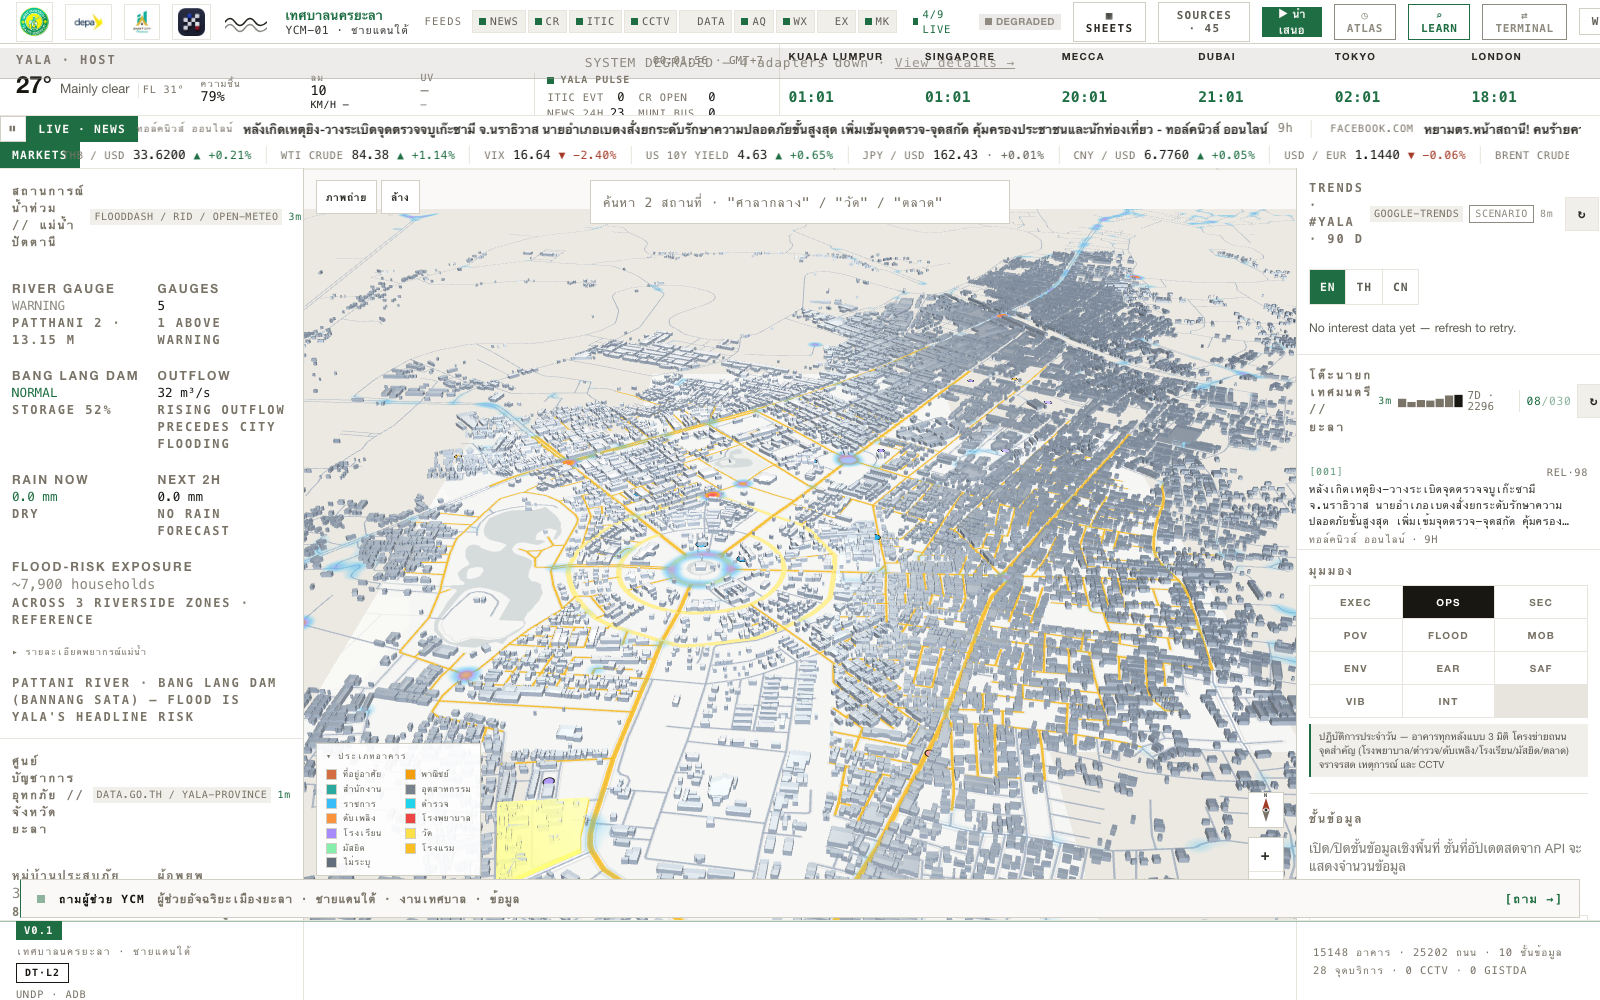Refresh the cabinet news feed panel
This screenshot has height=1000, width=1600.
pos(1590,401)
